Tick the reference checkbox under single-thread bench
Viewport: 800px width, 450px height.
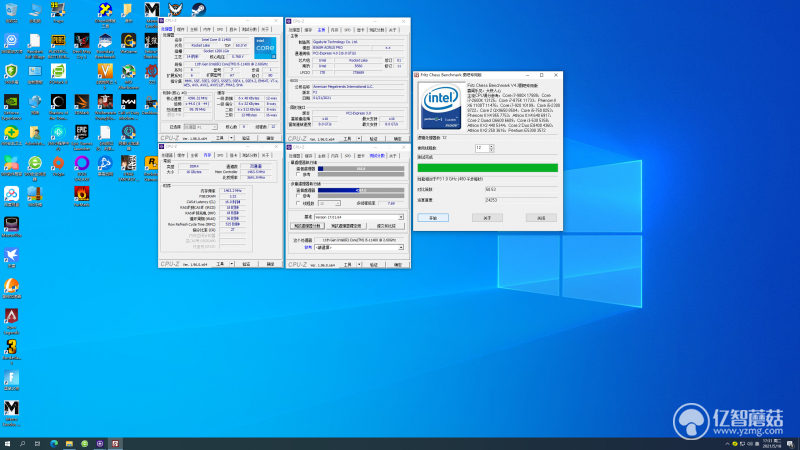coord(298,174)
